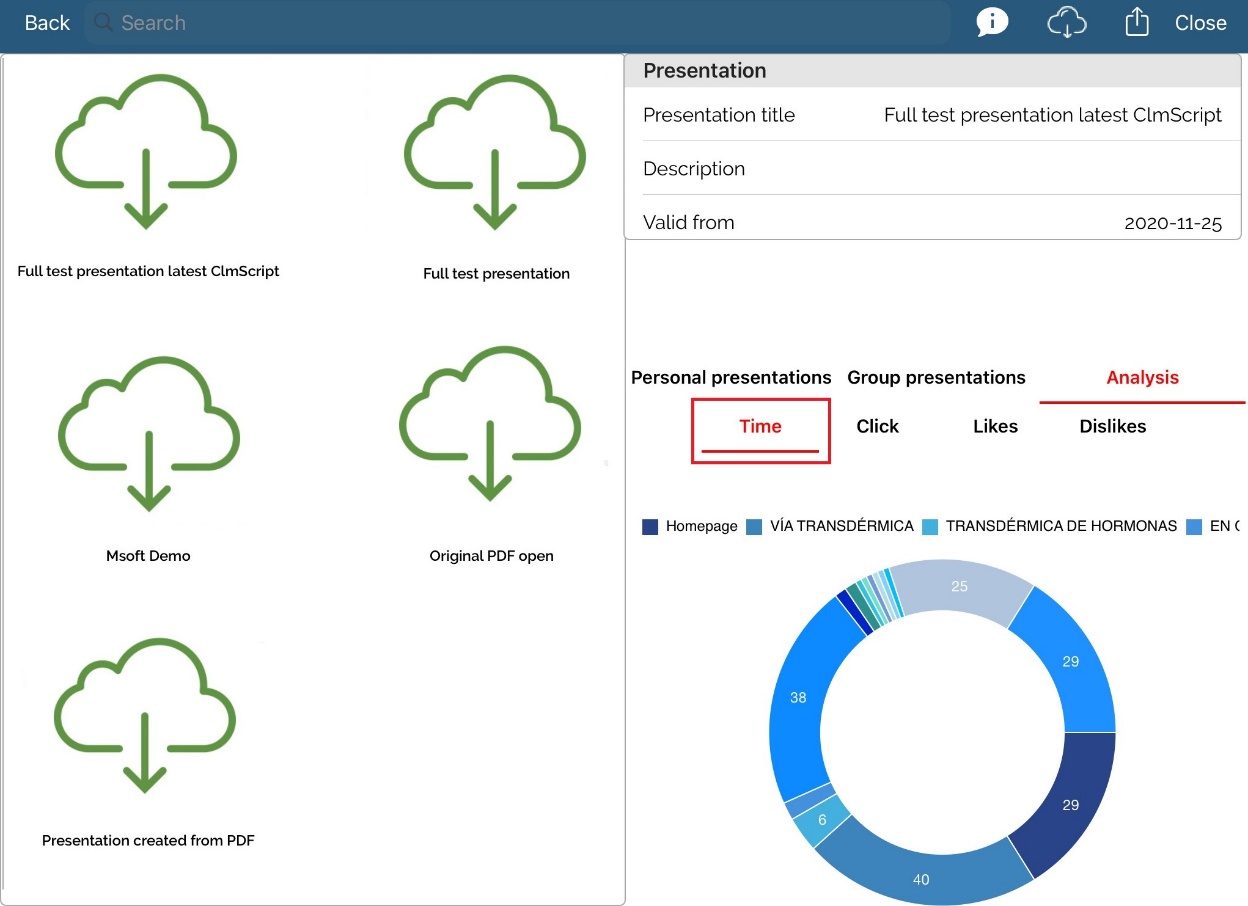
Task: Download Full test presentation latest ClmScript cloud icon
Action: click(x=146, y=150)
